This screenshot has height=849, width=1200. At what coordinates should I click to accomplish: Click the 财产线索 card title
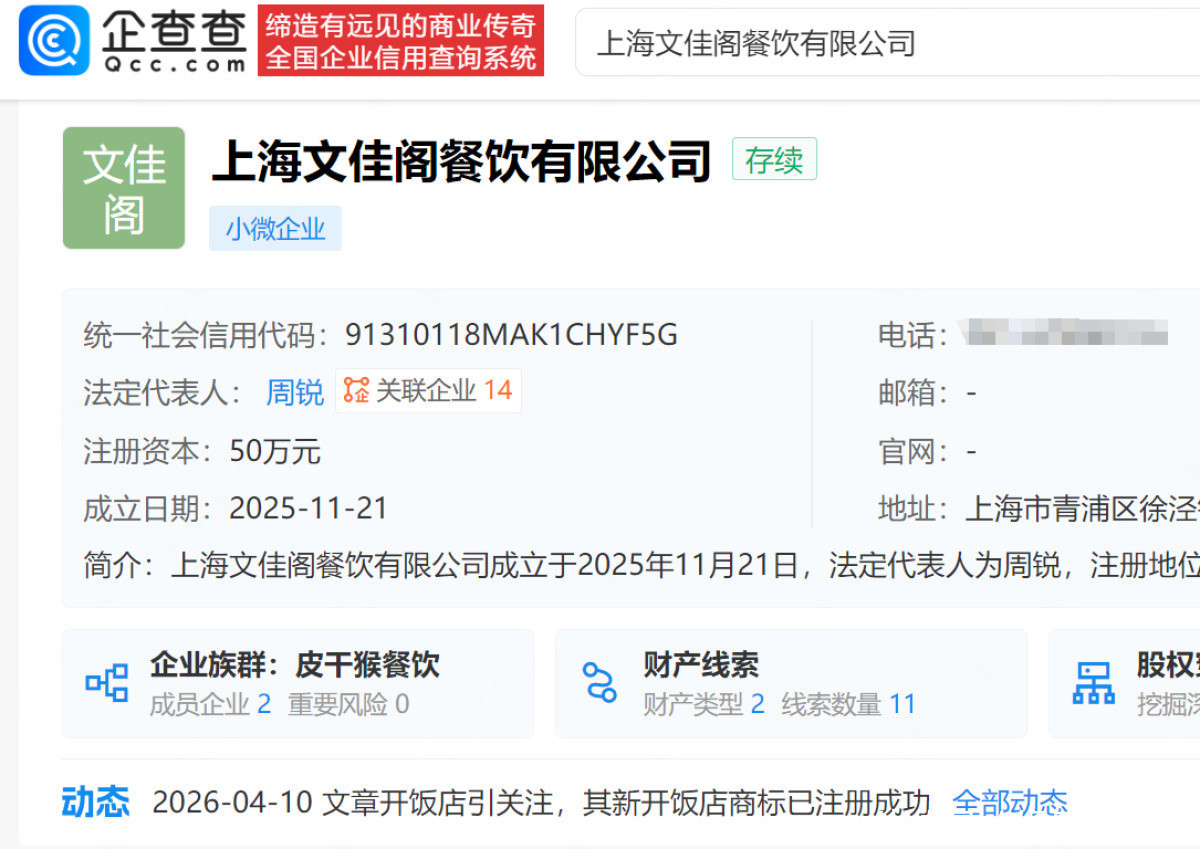tap(701, 665)
